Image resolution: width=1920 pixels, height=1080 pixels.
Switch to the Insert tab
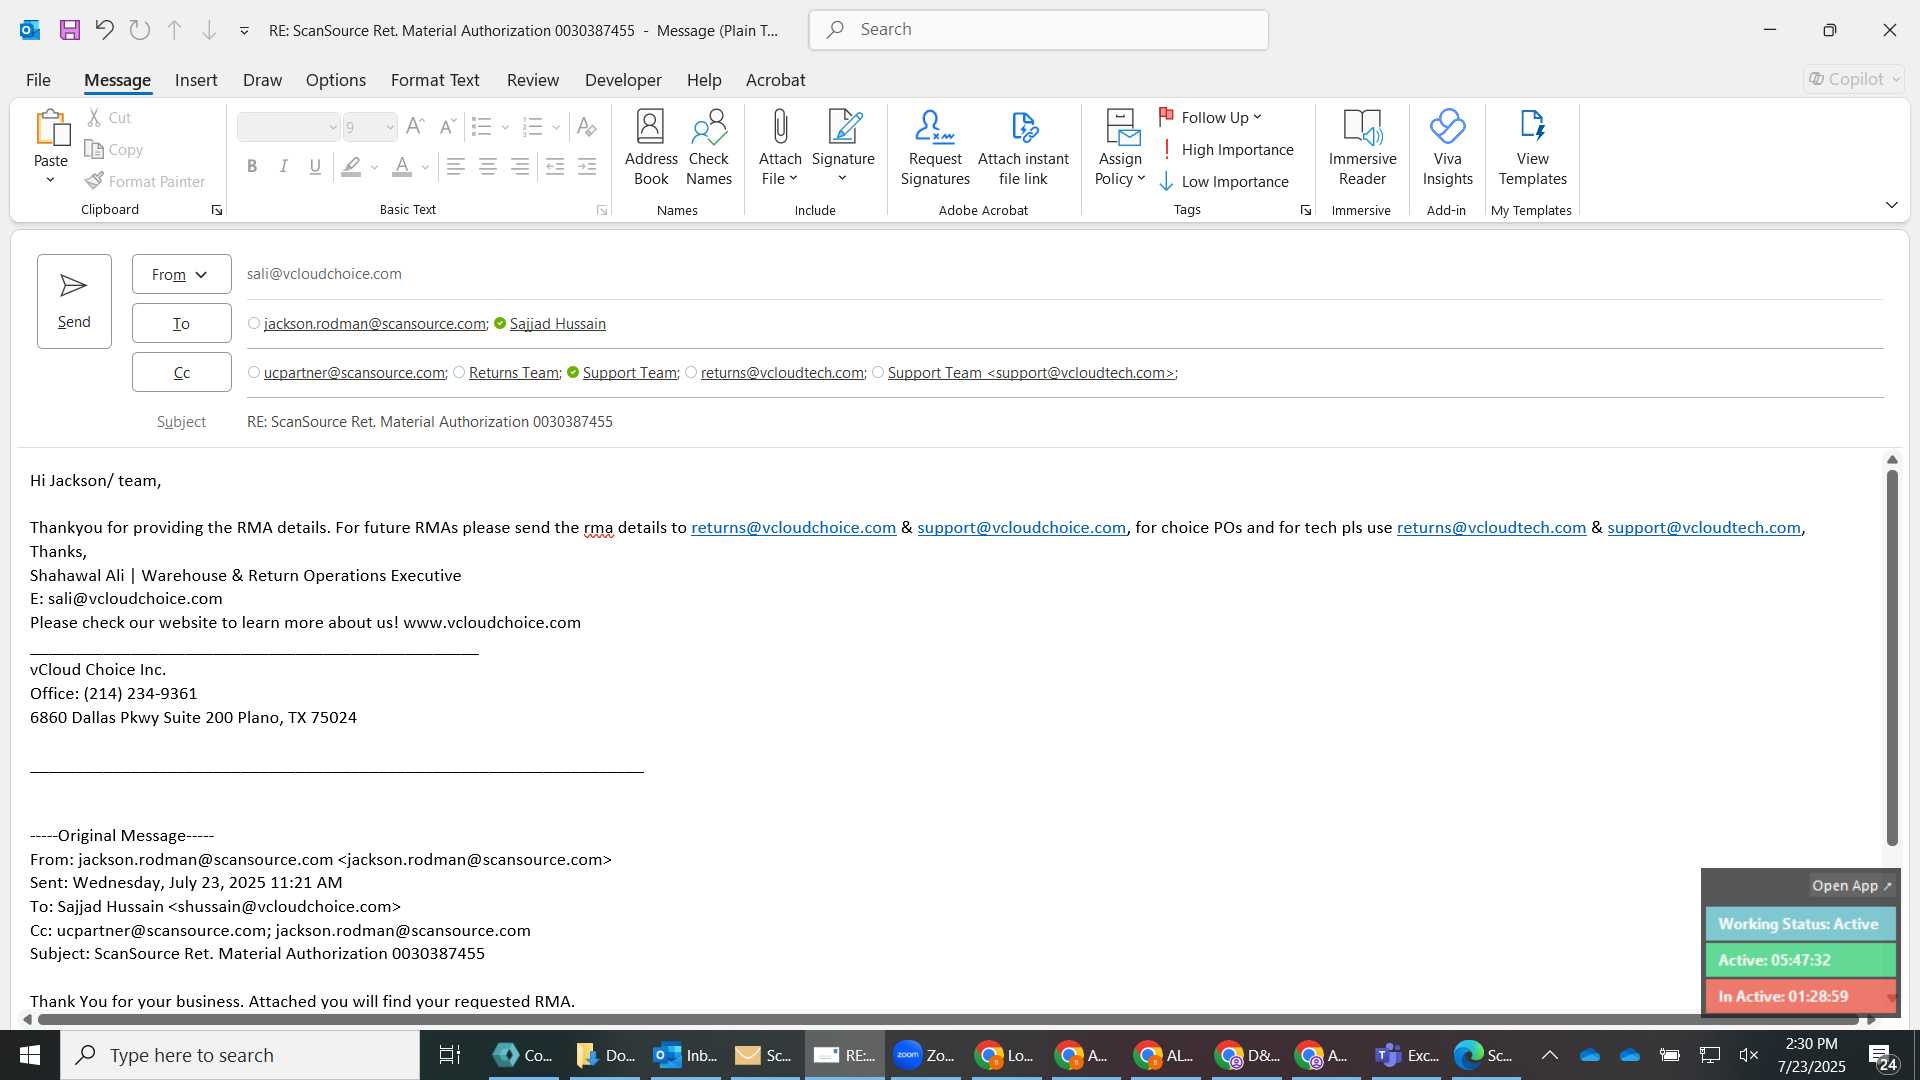tap(196, 80)
